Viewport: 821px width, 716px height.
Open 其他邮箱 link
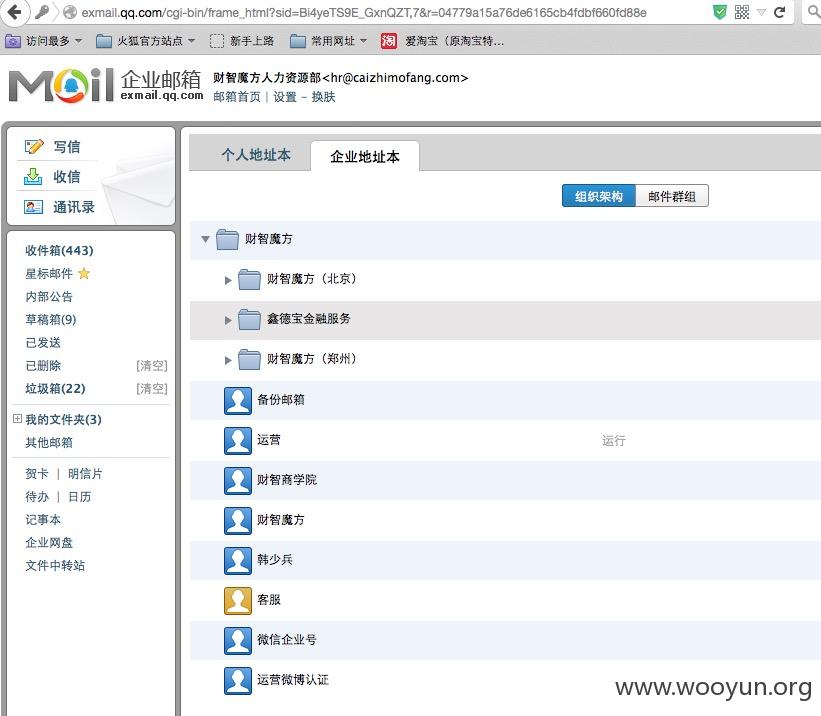point(49,443)
